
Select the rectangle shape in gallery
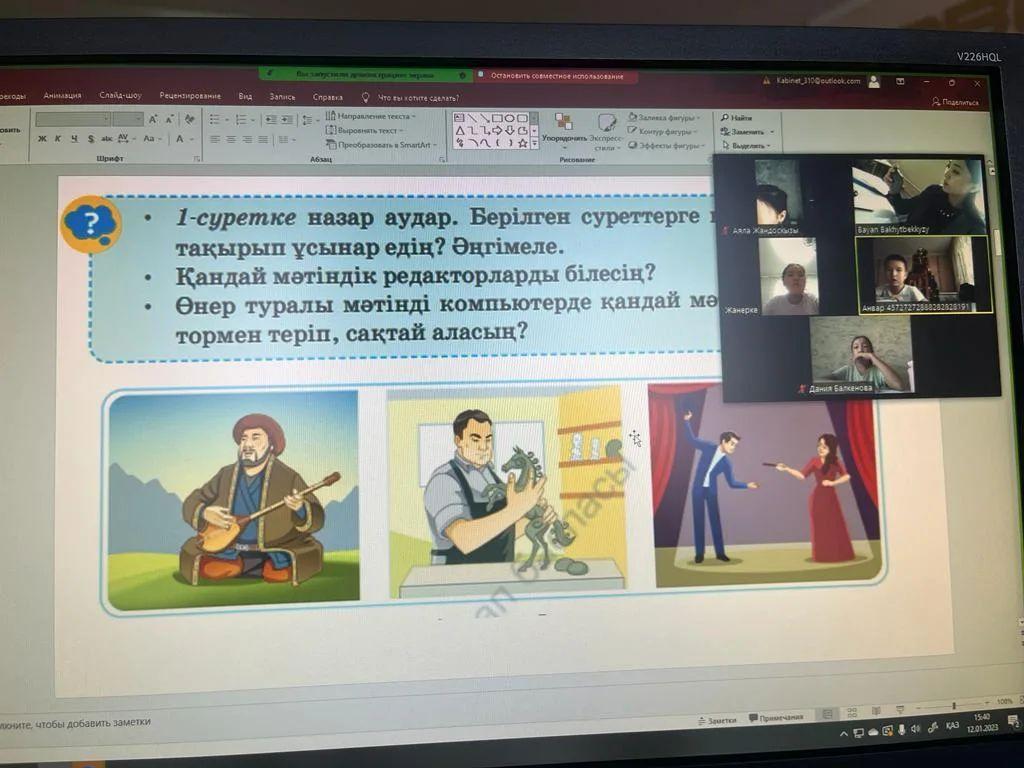point(496,118)
